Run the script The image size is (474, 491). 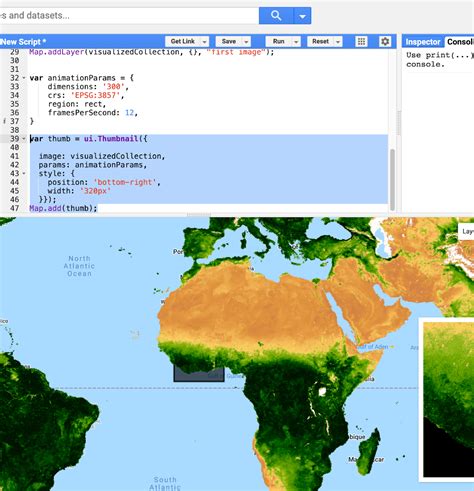(x=279, y=41)
